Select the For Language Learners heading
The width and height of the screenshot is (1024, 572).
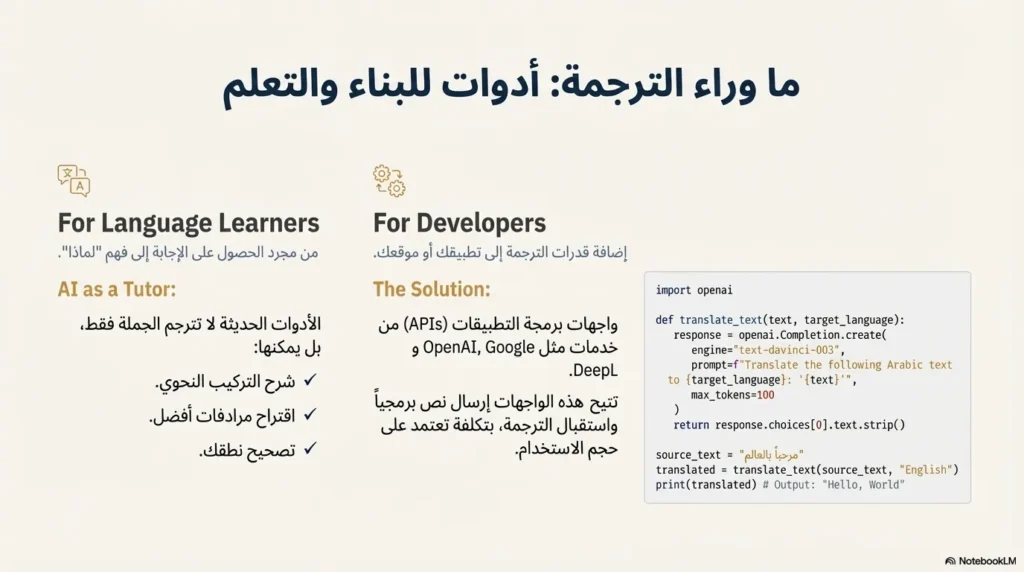[x=189, y=223]
